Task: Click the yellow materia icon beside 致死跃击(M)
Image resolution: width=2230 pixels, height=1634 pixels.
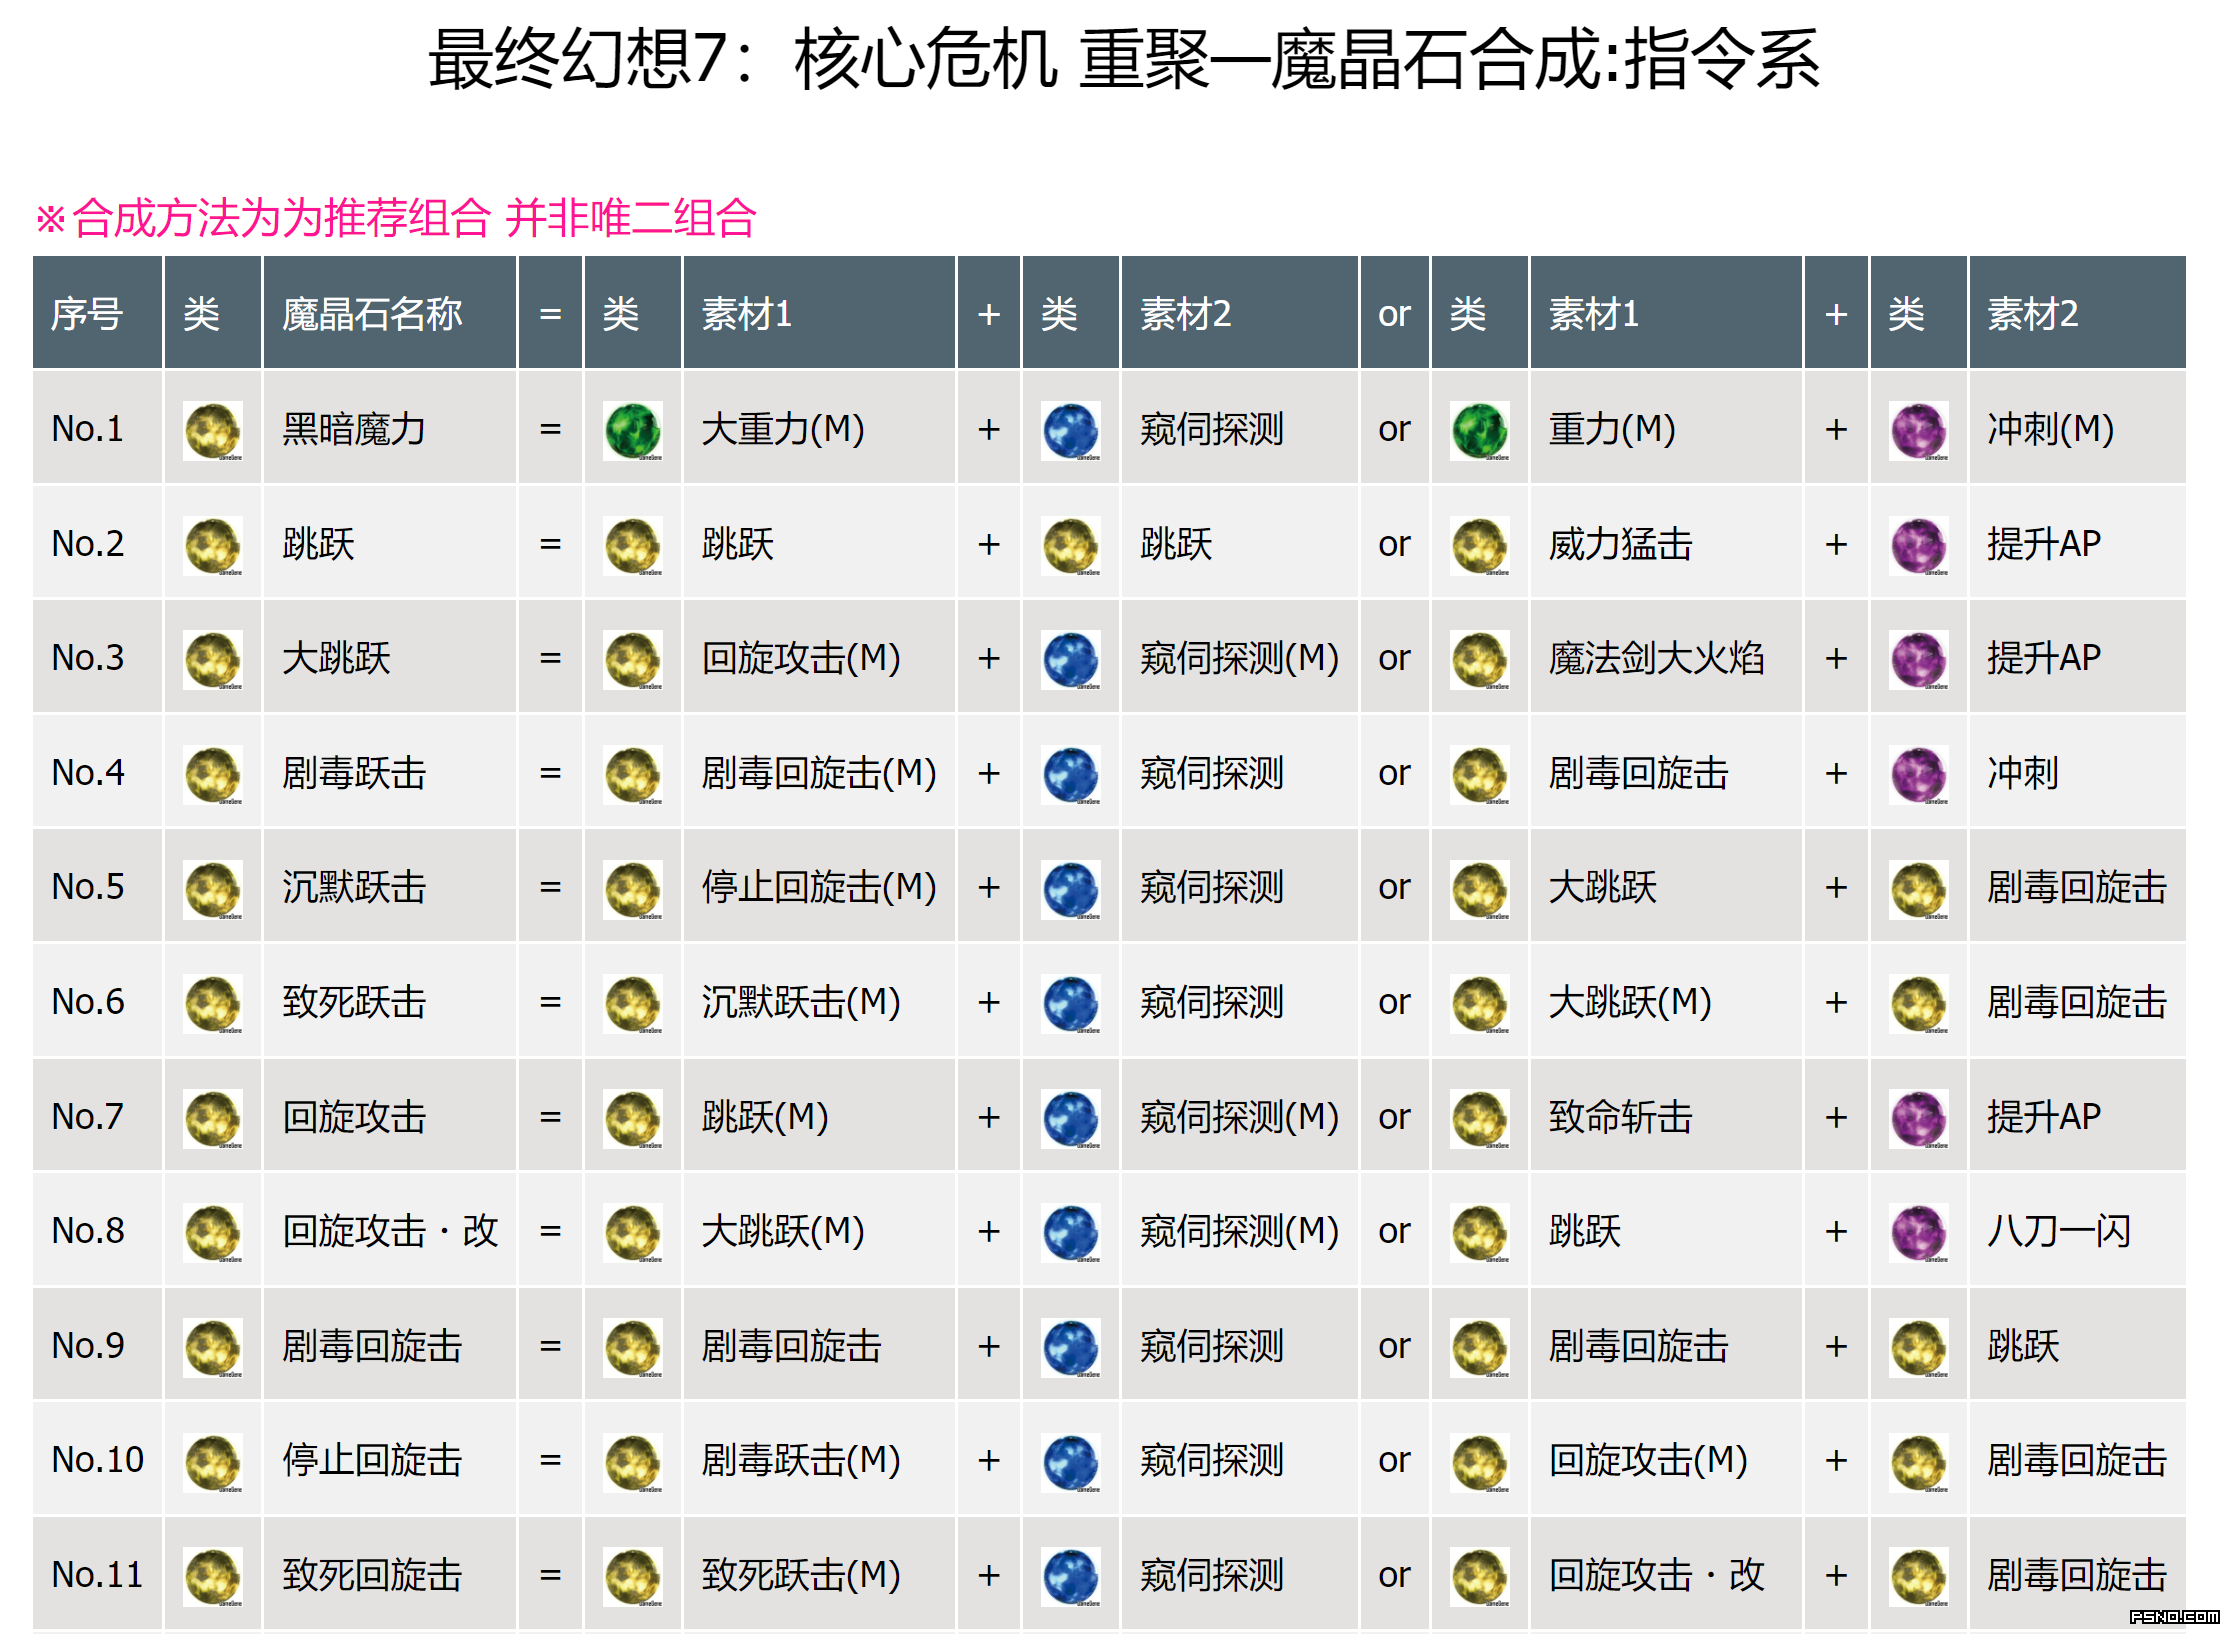Action: 633,1576
